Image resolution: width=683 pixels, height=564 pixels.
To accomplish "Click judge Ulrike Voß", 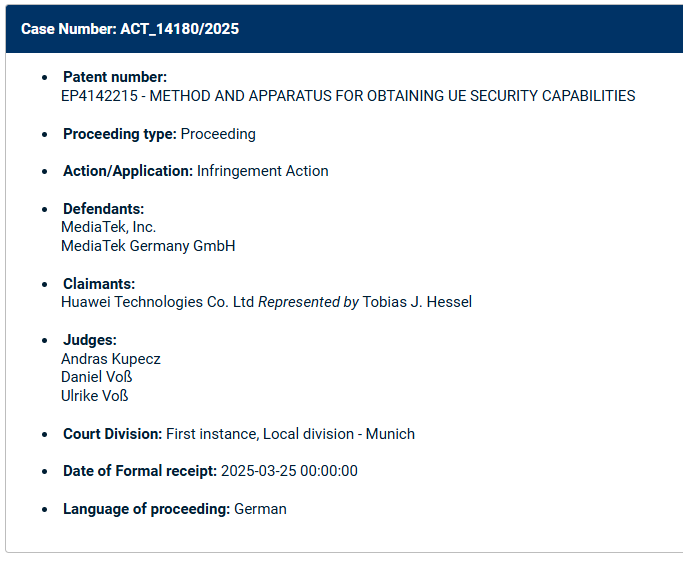I will (x=95, y=396).
